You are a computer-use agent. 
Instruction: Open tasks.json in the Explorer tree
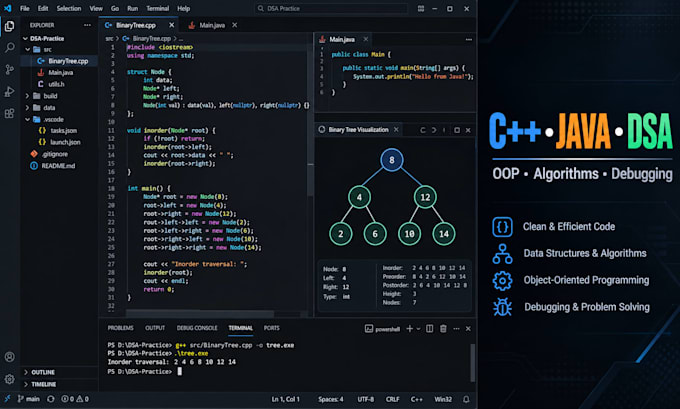pyautogui.click(x=59, y=131)
